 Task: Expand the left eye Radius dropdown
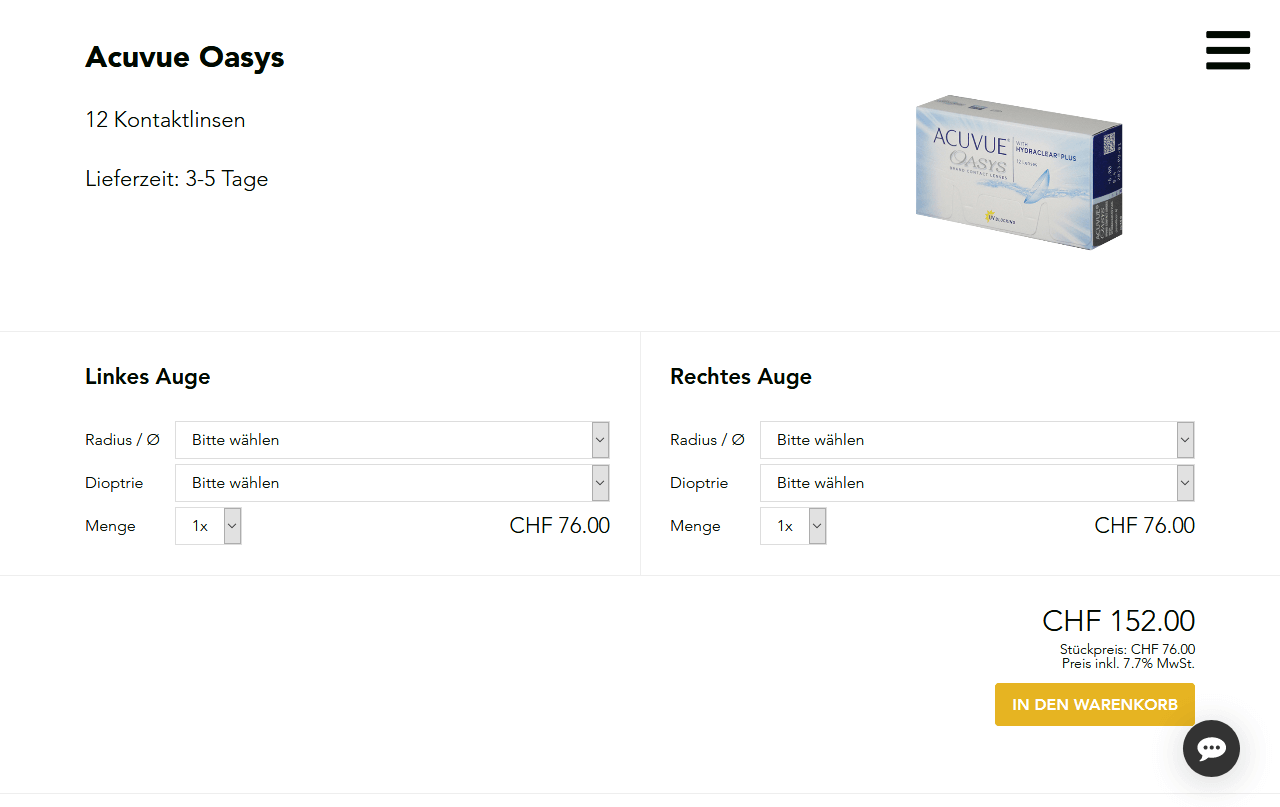coord(392,440)
